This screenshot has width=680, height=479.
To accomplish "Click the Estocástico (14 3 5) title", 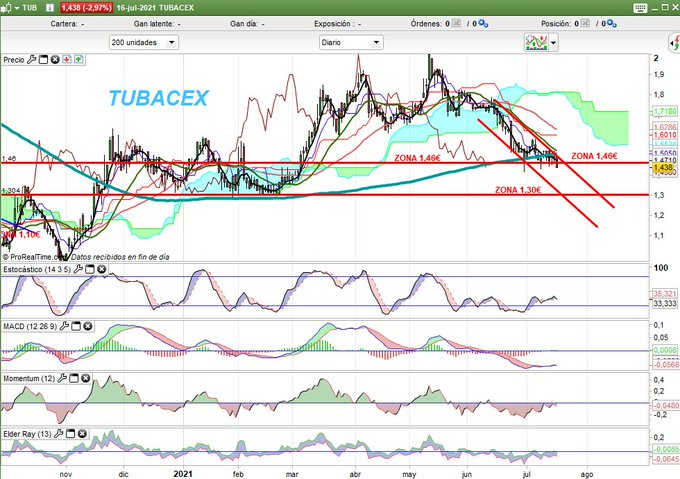I will coord(37,269).
